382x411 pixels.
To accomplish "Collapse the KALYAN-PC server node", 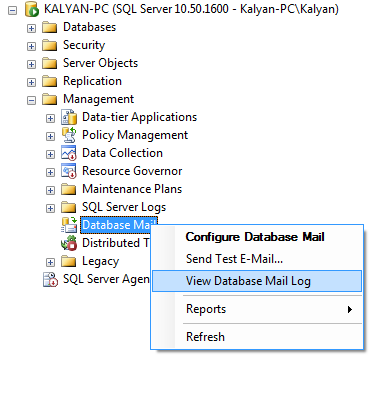I will 12,11.
